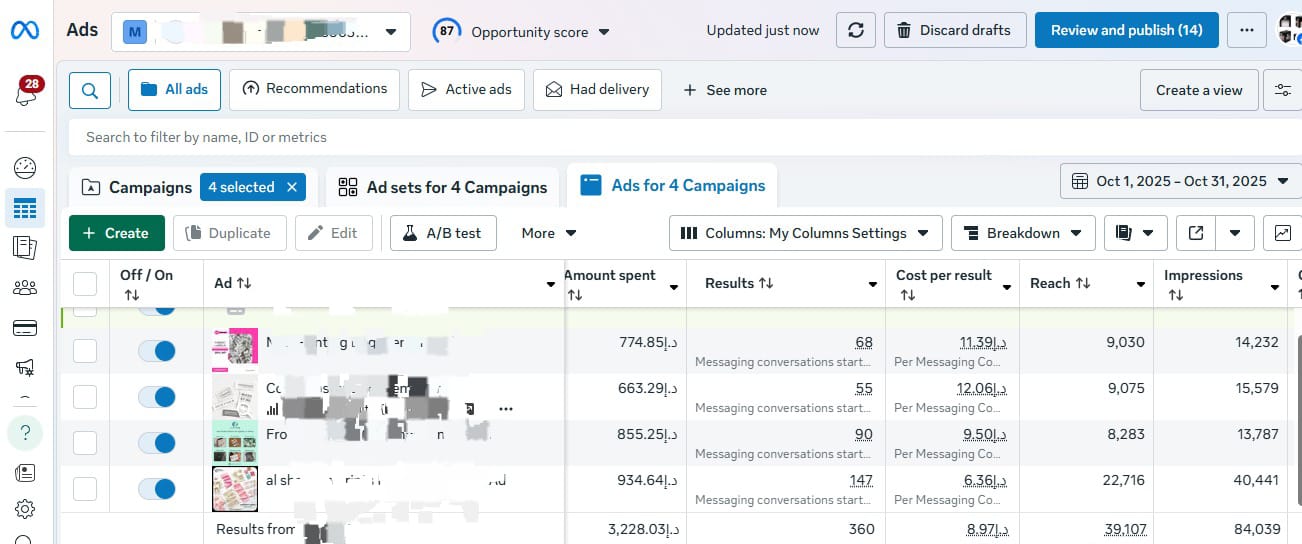Open the search magnifier icon

pos(89,90)
